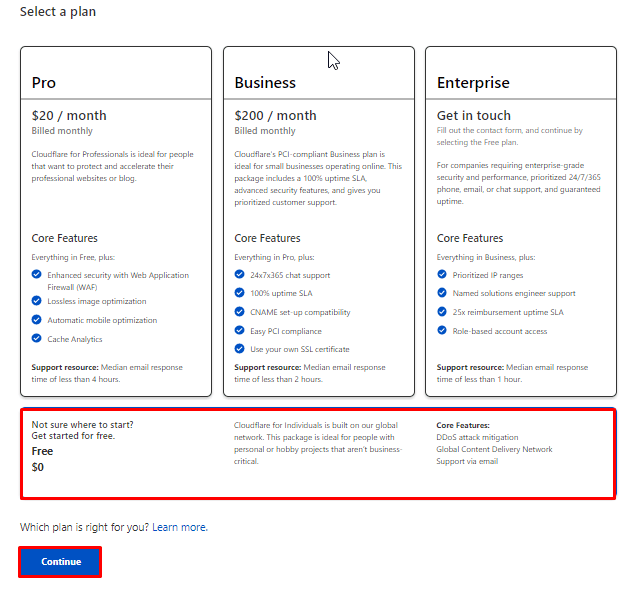642x590 pixels.
Task: Click checkmark icon beside Named solutions engineer support
Action: coord(443,293)
